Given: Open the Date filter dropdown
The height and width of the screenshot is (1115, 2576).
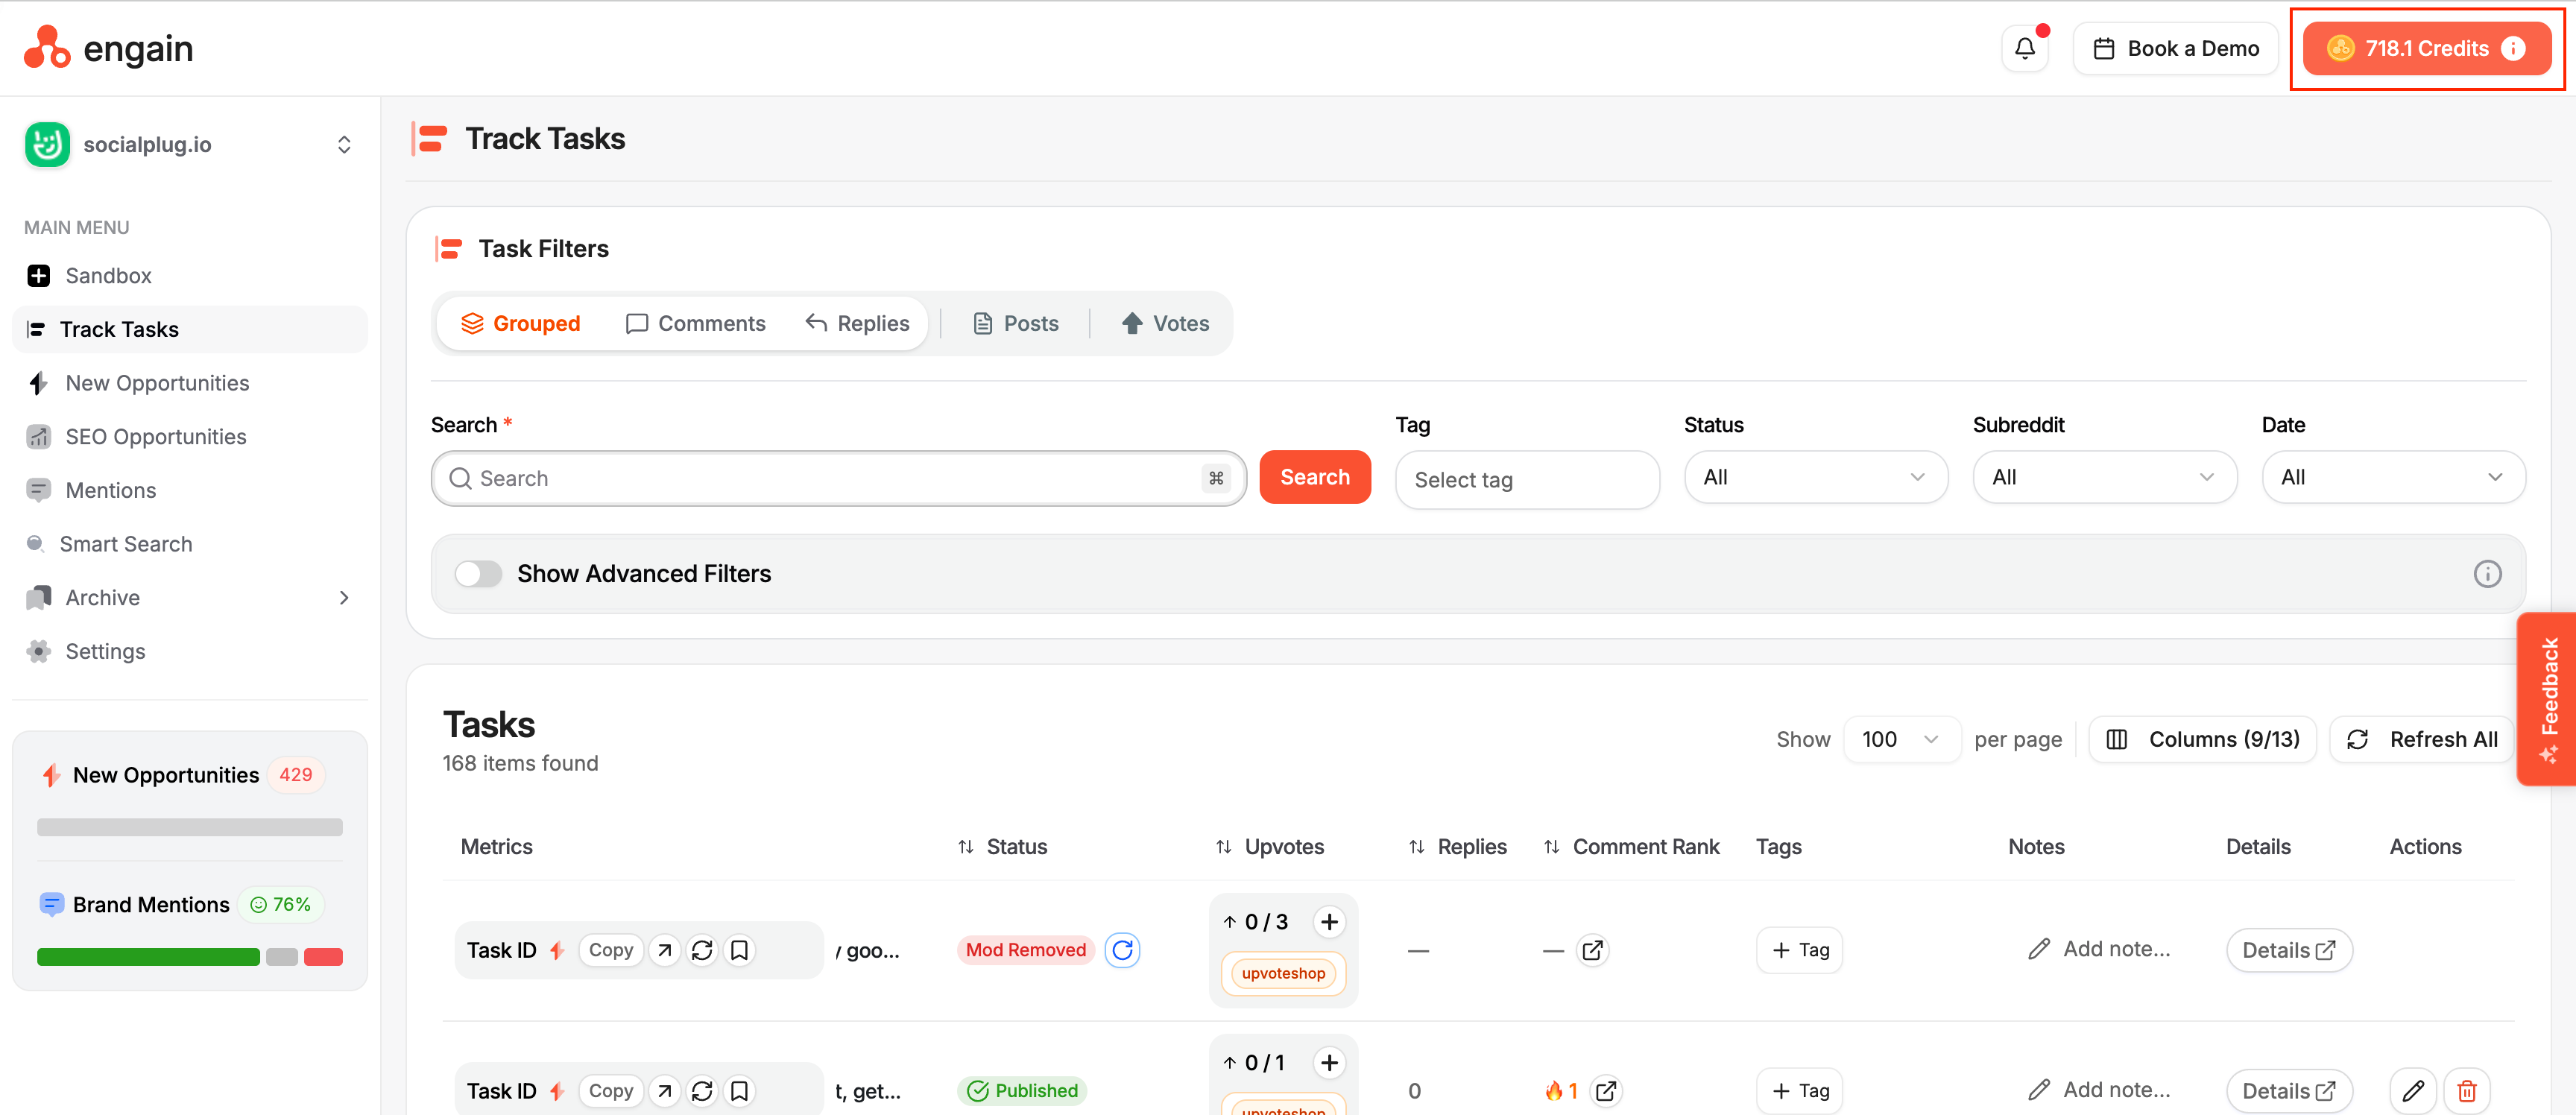Looking at the screenshot, I should tap(2393, 477).
